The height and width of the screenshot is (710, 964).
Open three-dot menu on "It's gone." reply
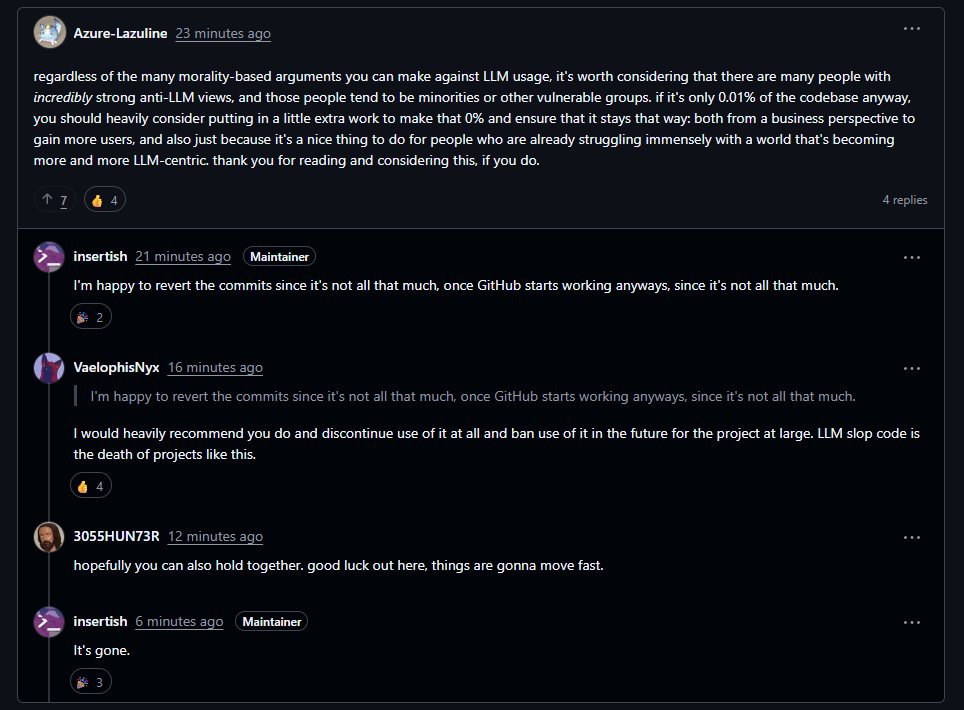tap(911, 622)
